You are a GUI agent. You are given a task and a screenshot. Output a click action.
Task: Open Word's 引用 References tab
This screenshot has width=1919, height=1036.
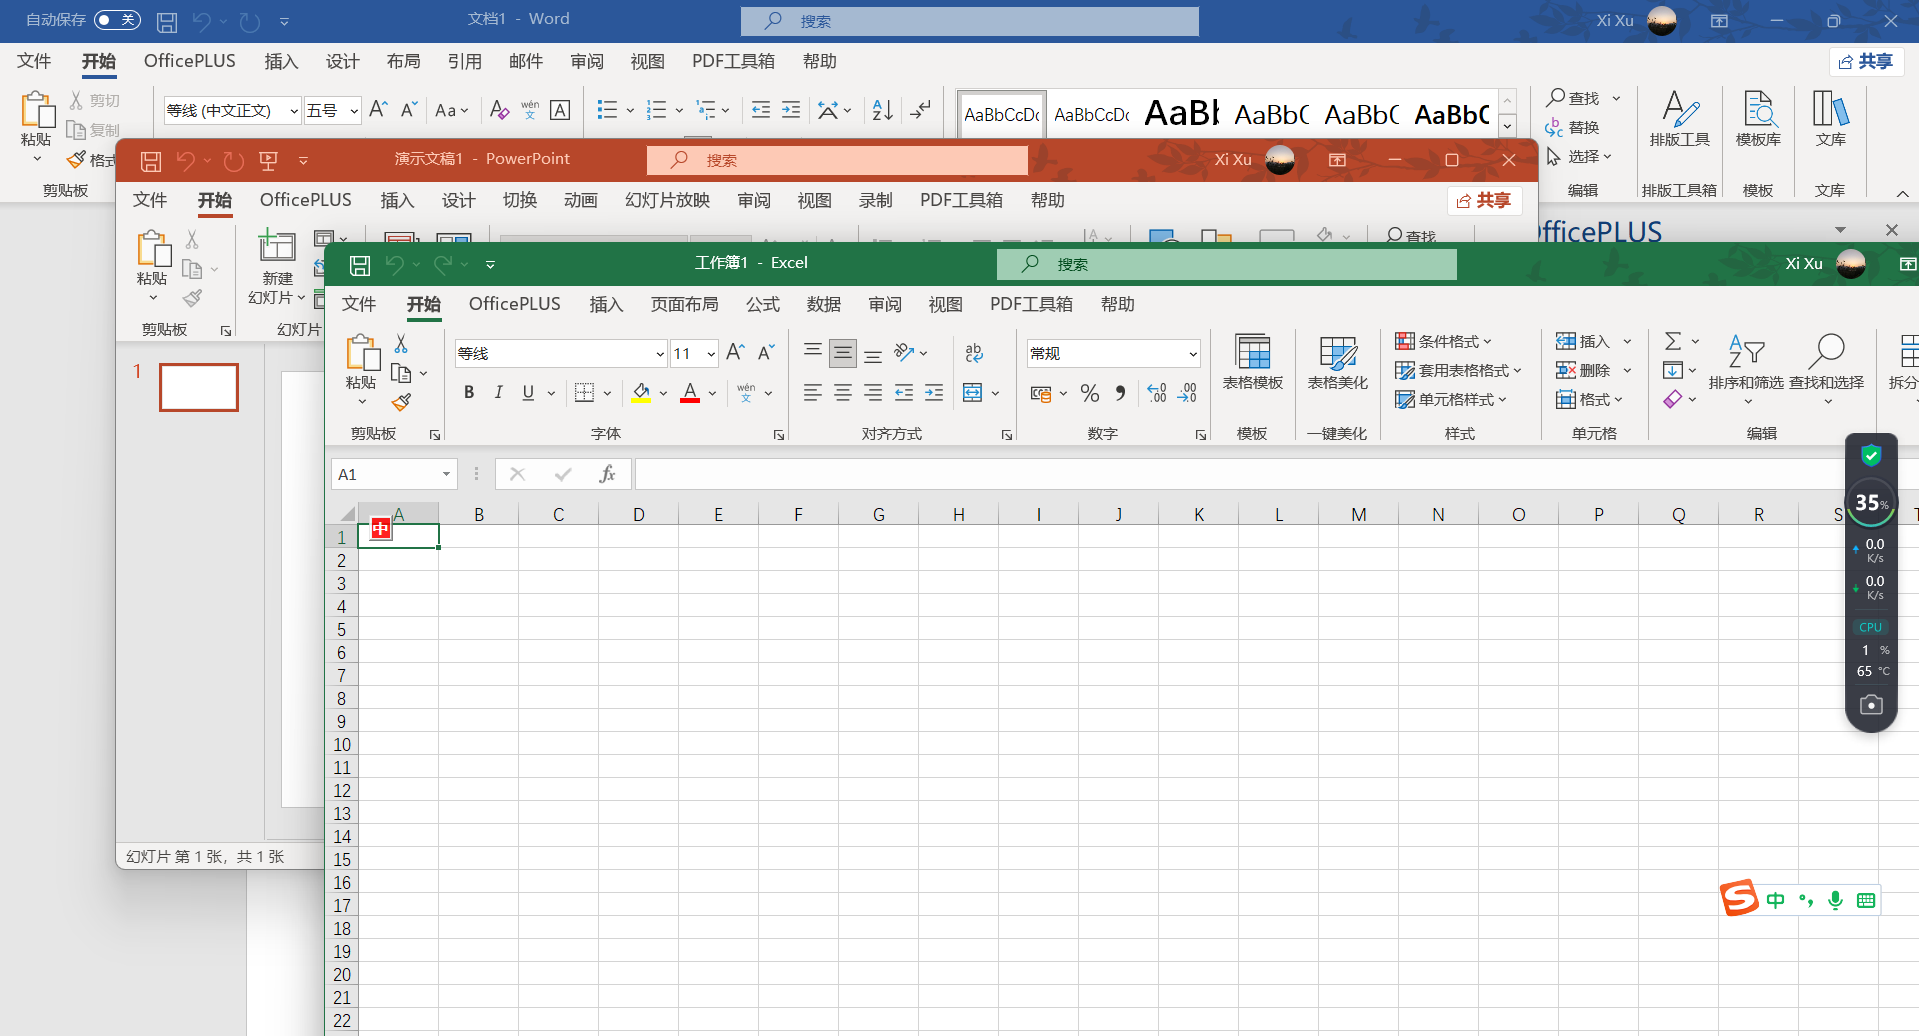point(464,61)
